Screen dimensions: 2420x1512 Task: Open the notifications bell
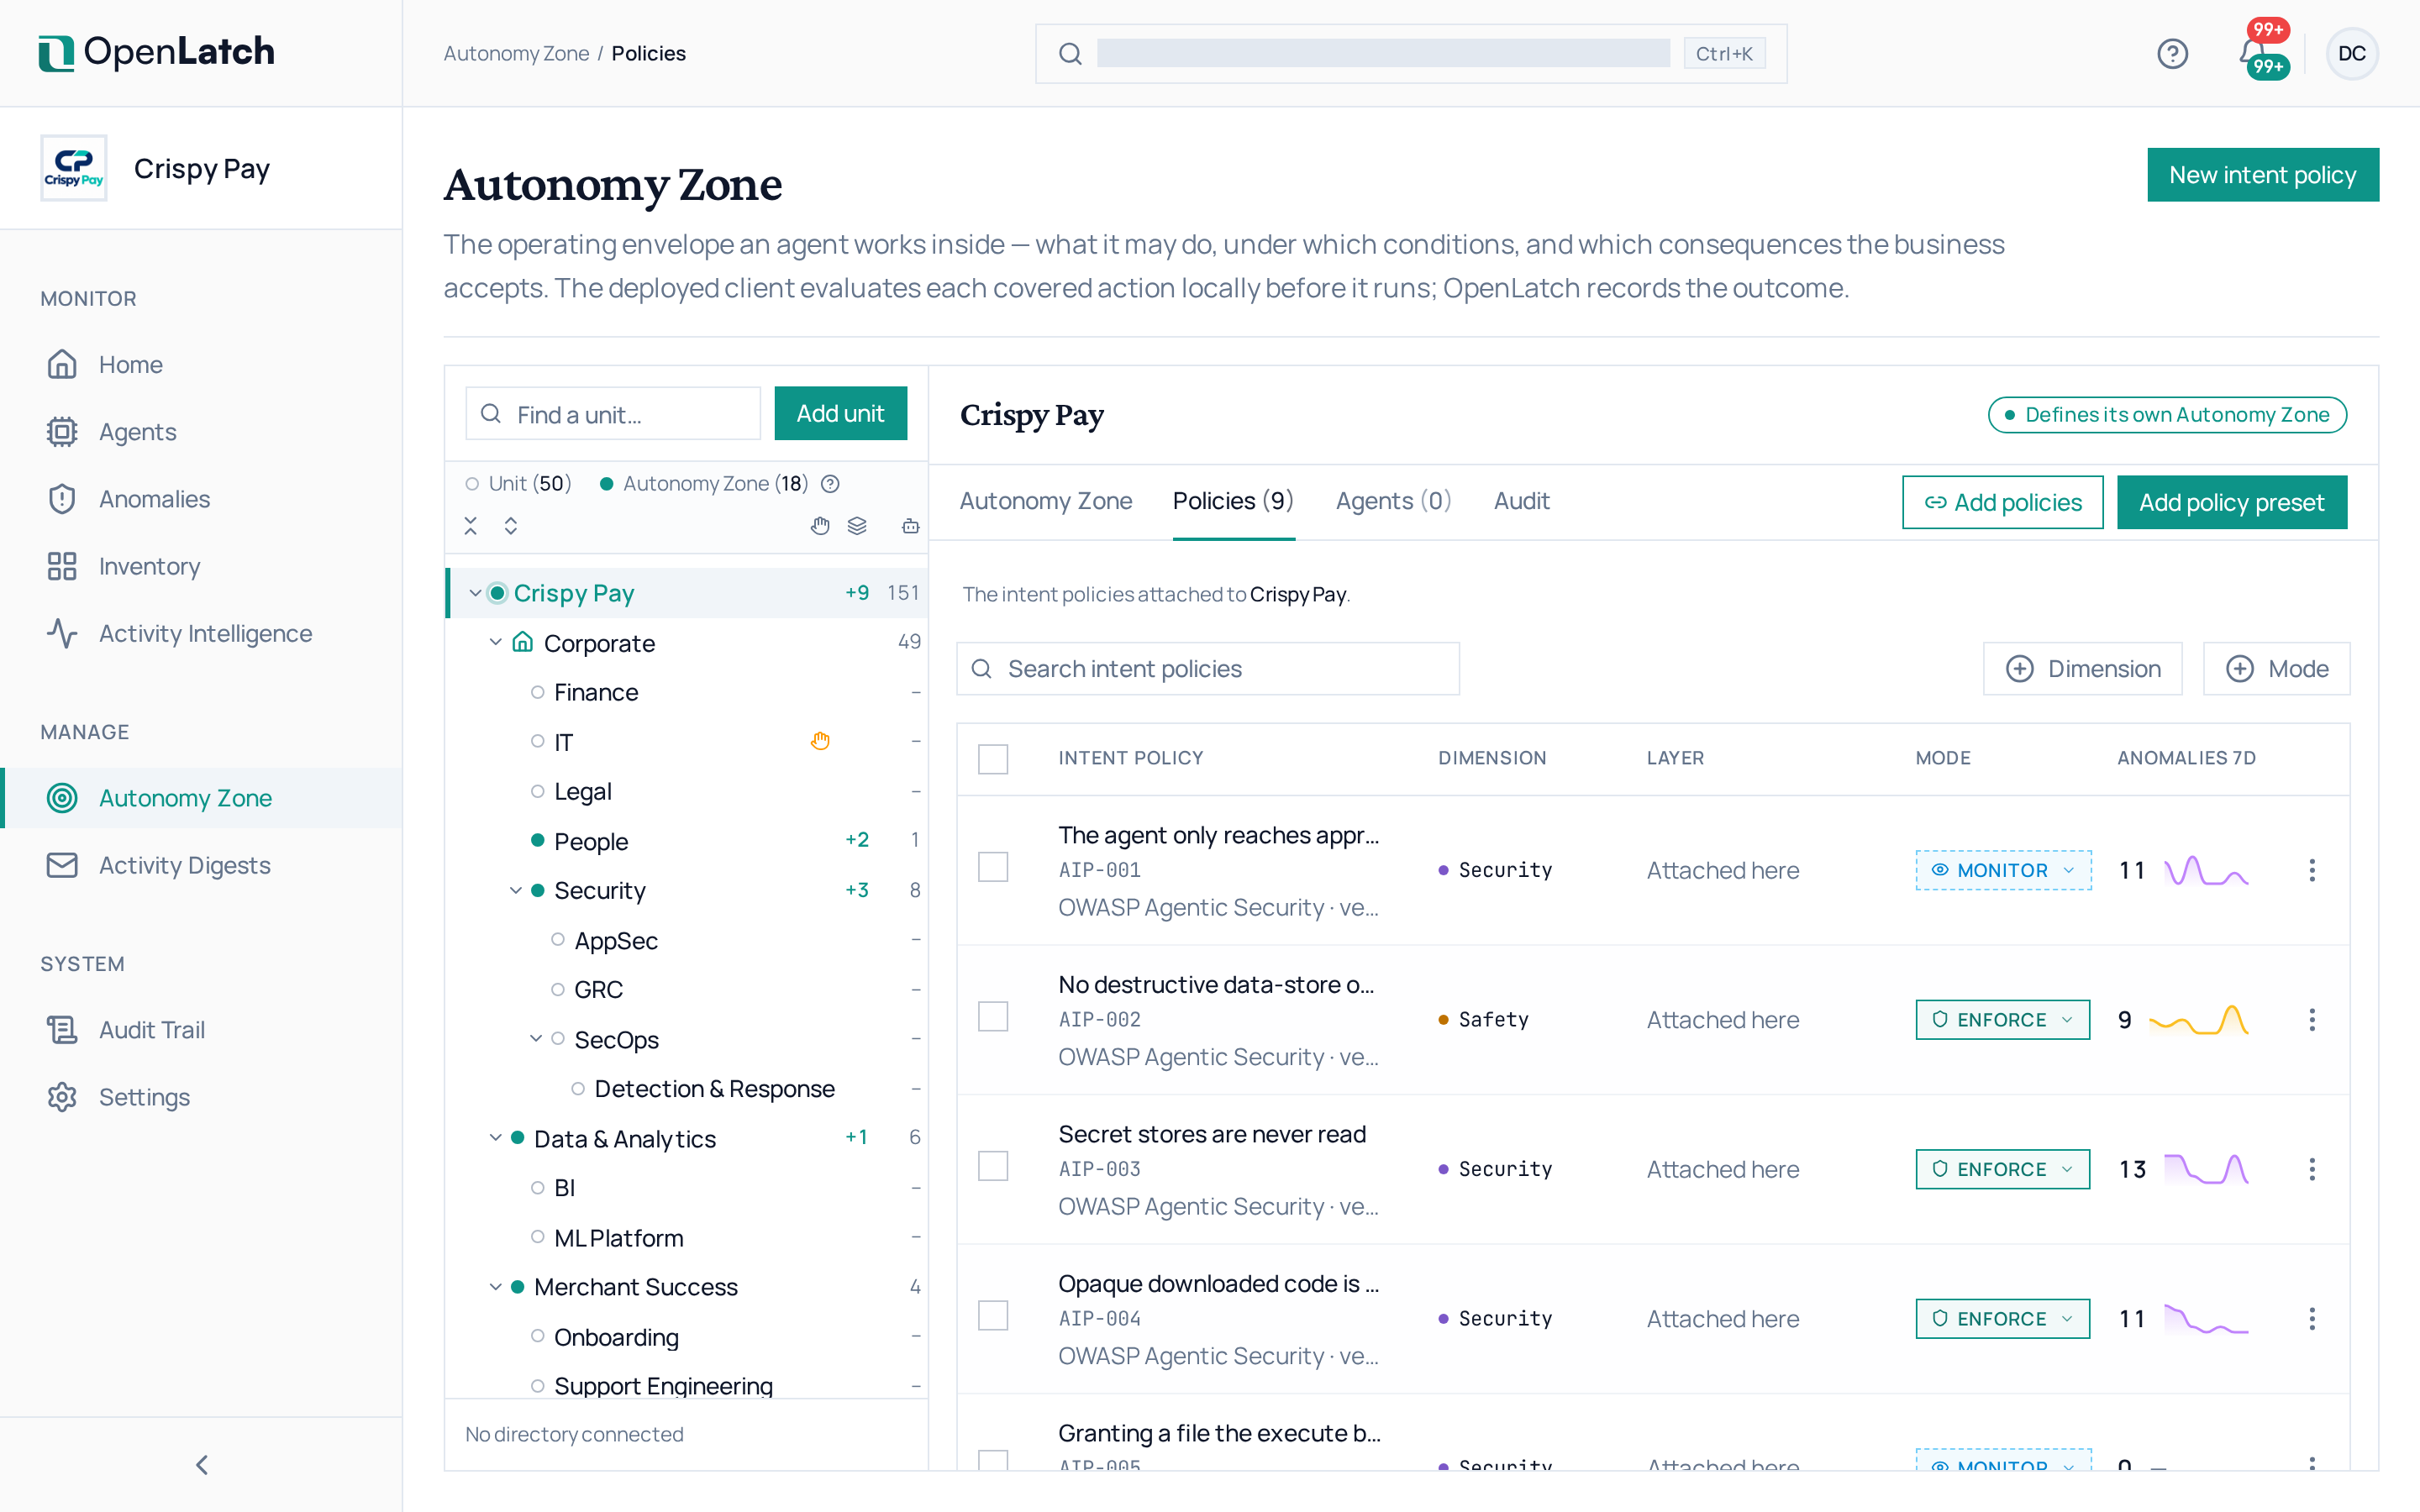2254,53
